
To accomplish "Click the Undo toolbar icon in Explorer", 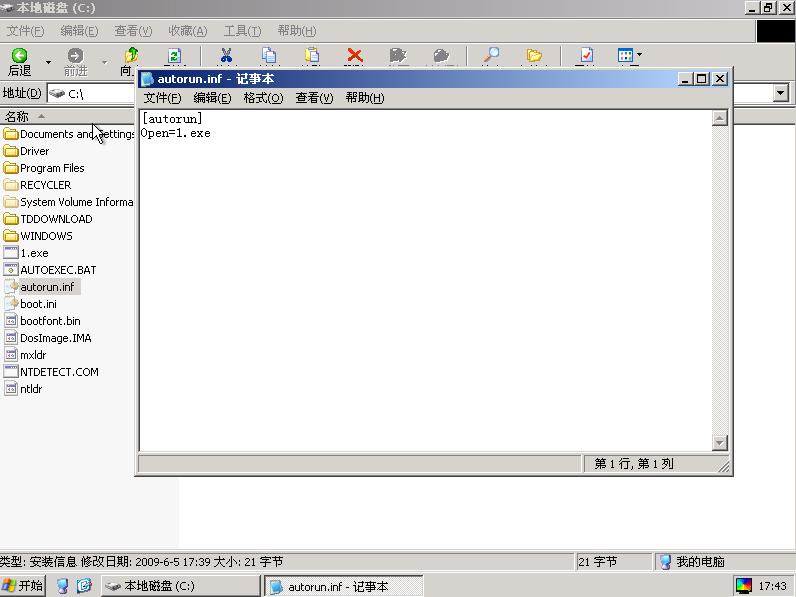I will tap(441, 55).
